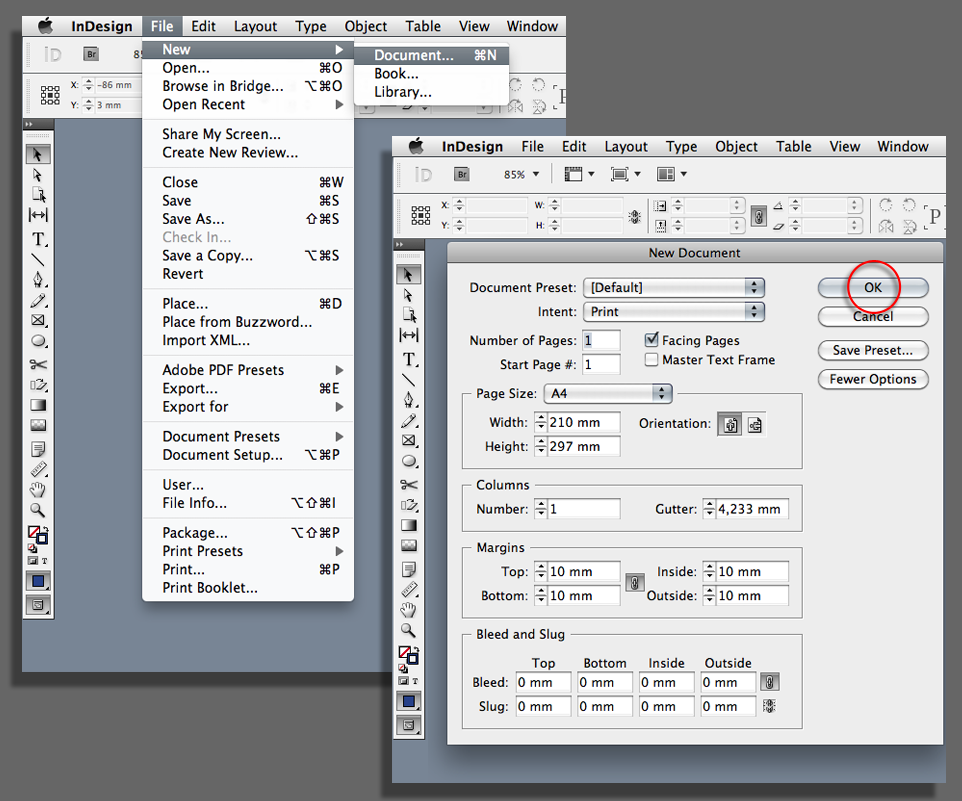Open the Document Preset dropdown

click(x=674, y=287)
